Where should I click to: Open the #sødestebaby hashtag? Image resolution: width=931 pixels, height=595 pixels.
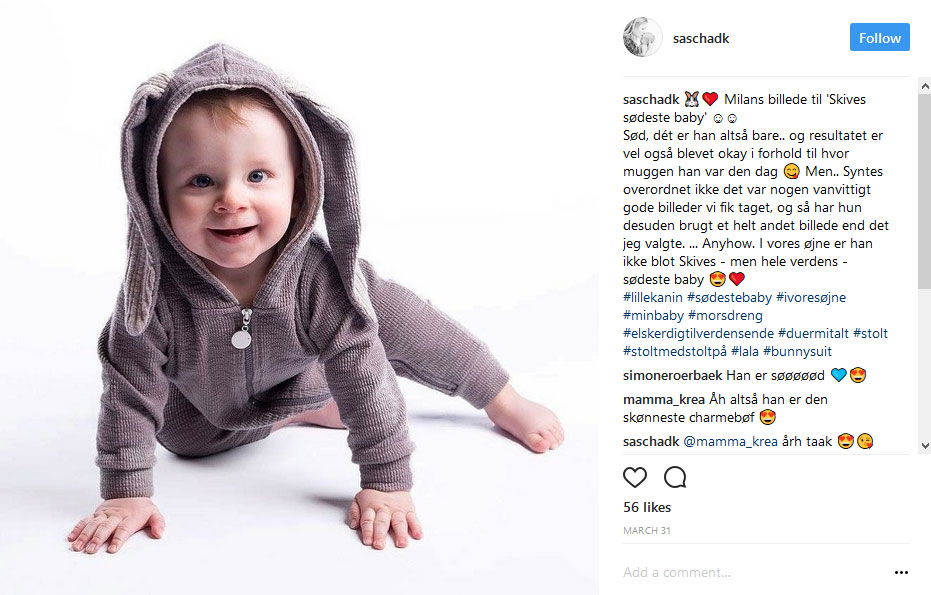(x=729, y=297)
